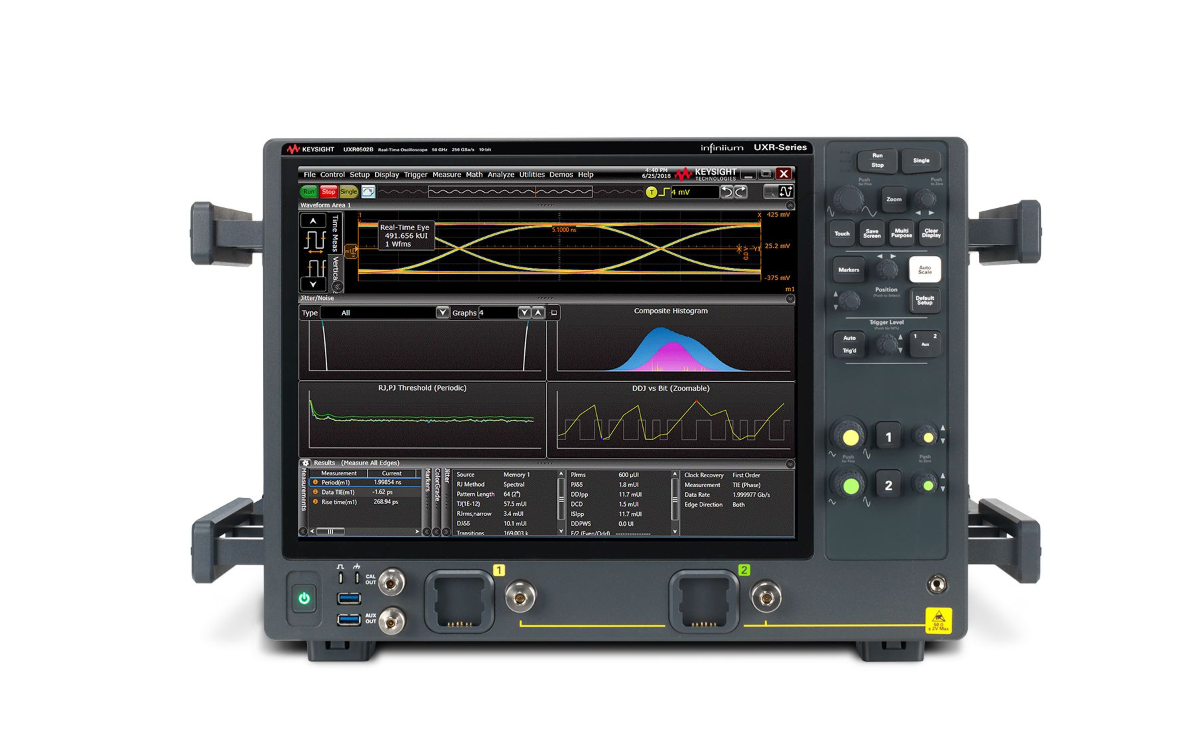Open the Graphs count dropdown in Jitter panel

[524, 312]
